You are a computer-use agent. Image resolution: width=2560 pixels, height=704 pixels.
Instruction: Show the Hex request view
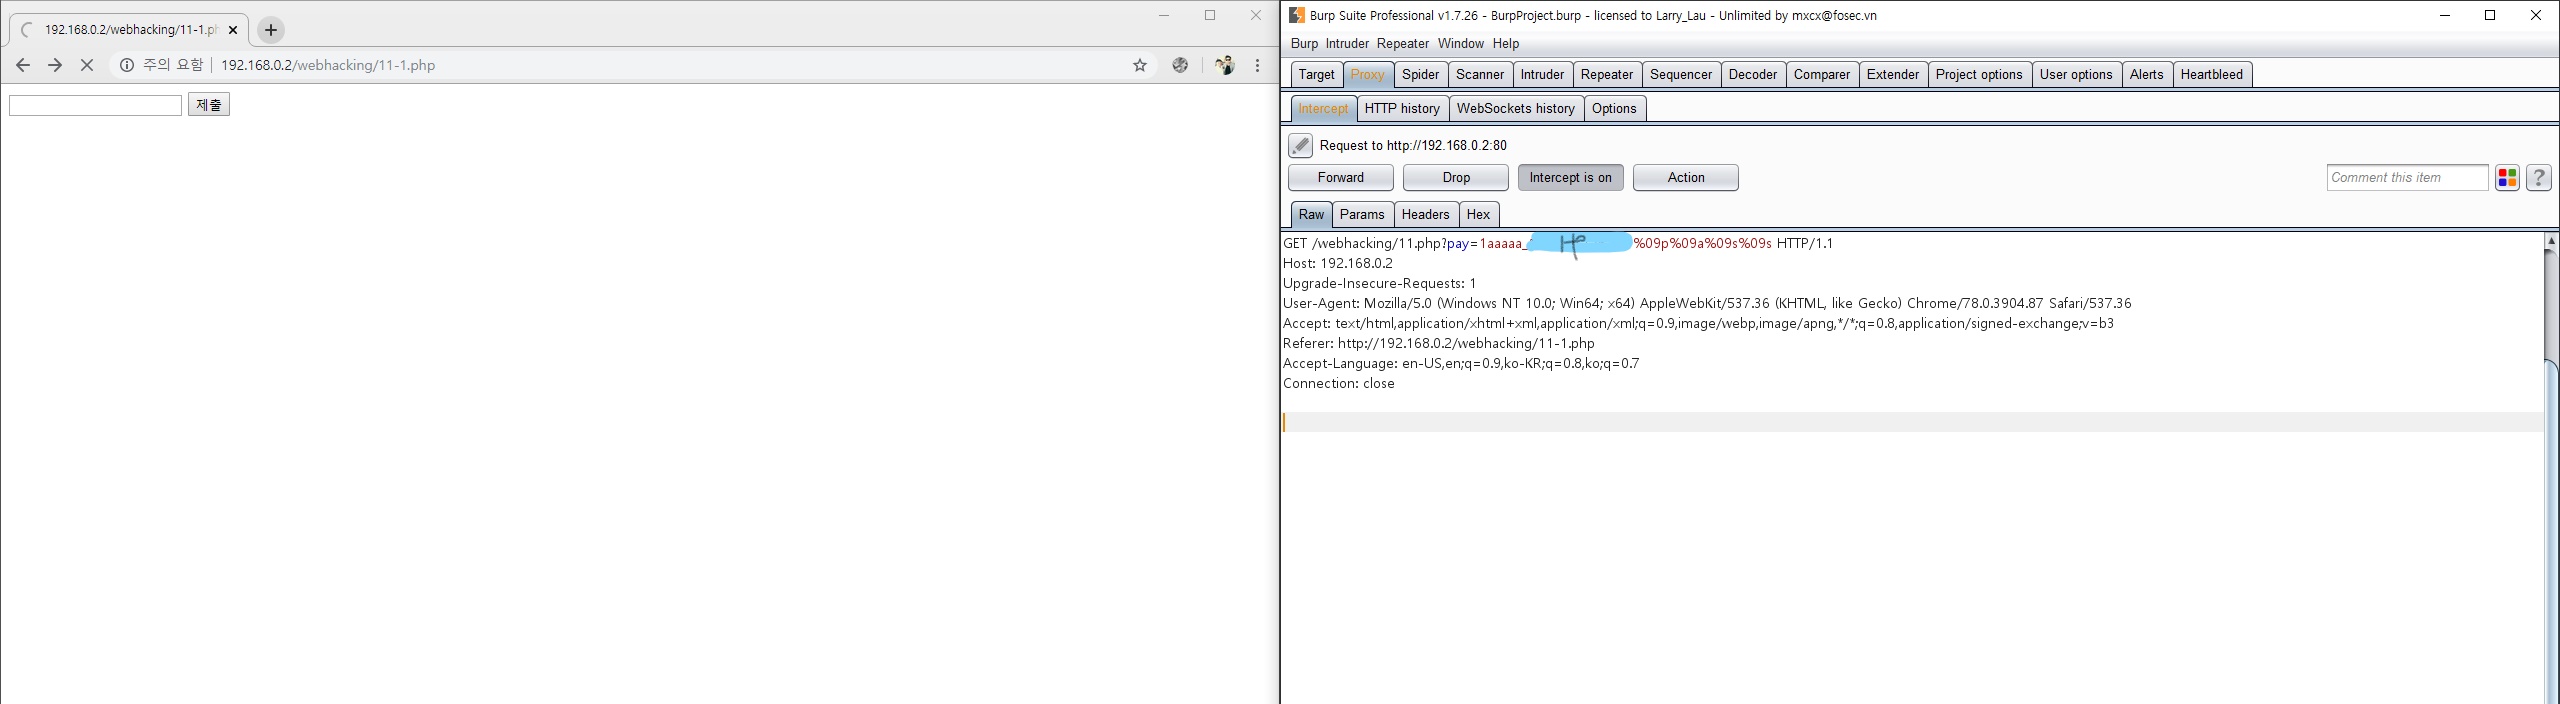1478,215
